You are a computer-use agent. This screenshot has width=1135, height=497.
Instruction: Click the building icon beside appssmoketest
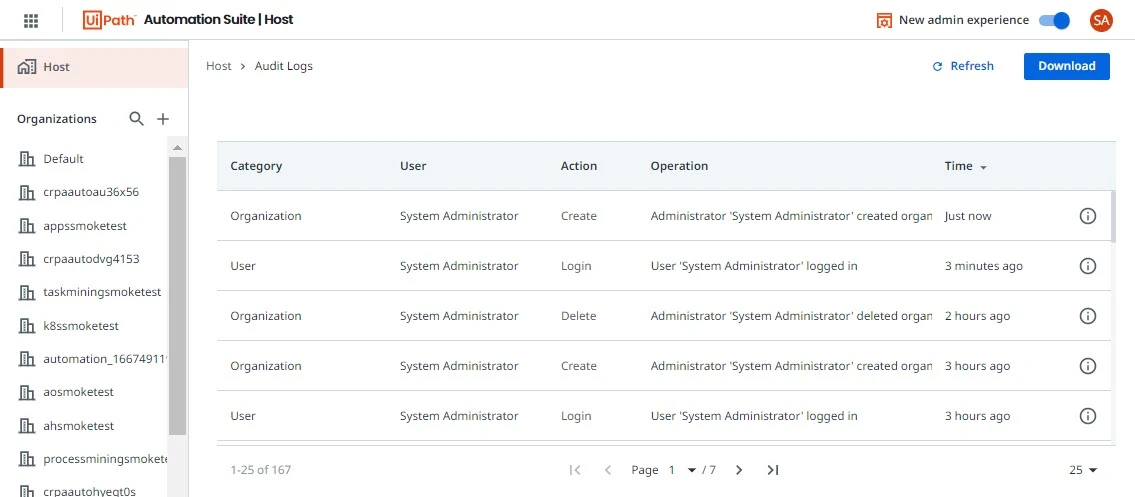[x=26, y=226]
